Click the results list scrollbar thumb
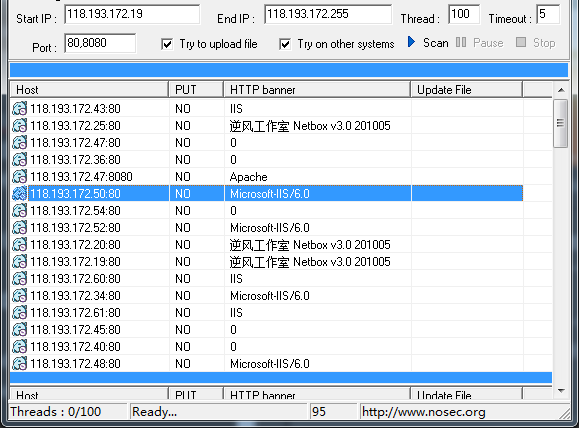The image size is (579, 428). [x=561, y=123]
